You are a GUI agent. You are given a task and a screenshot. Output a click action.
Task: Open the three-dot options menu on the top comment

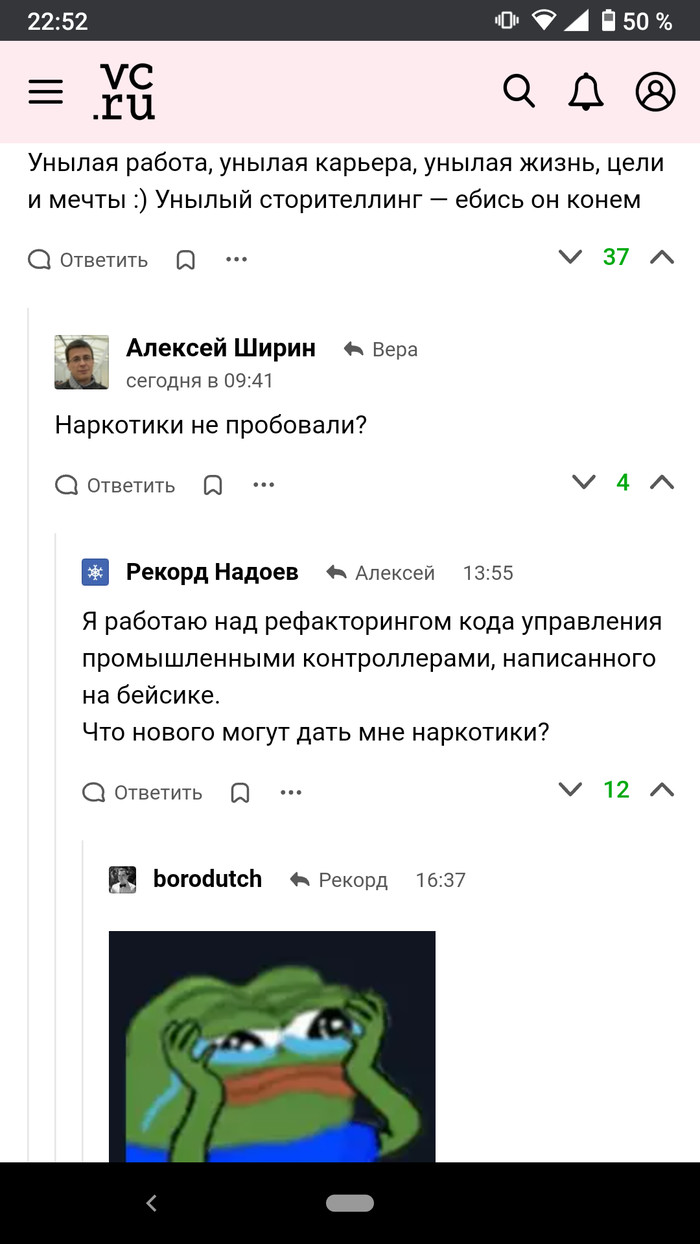[x=236, y=258]
